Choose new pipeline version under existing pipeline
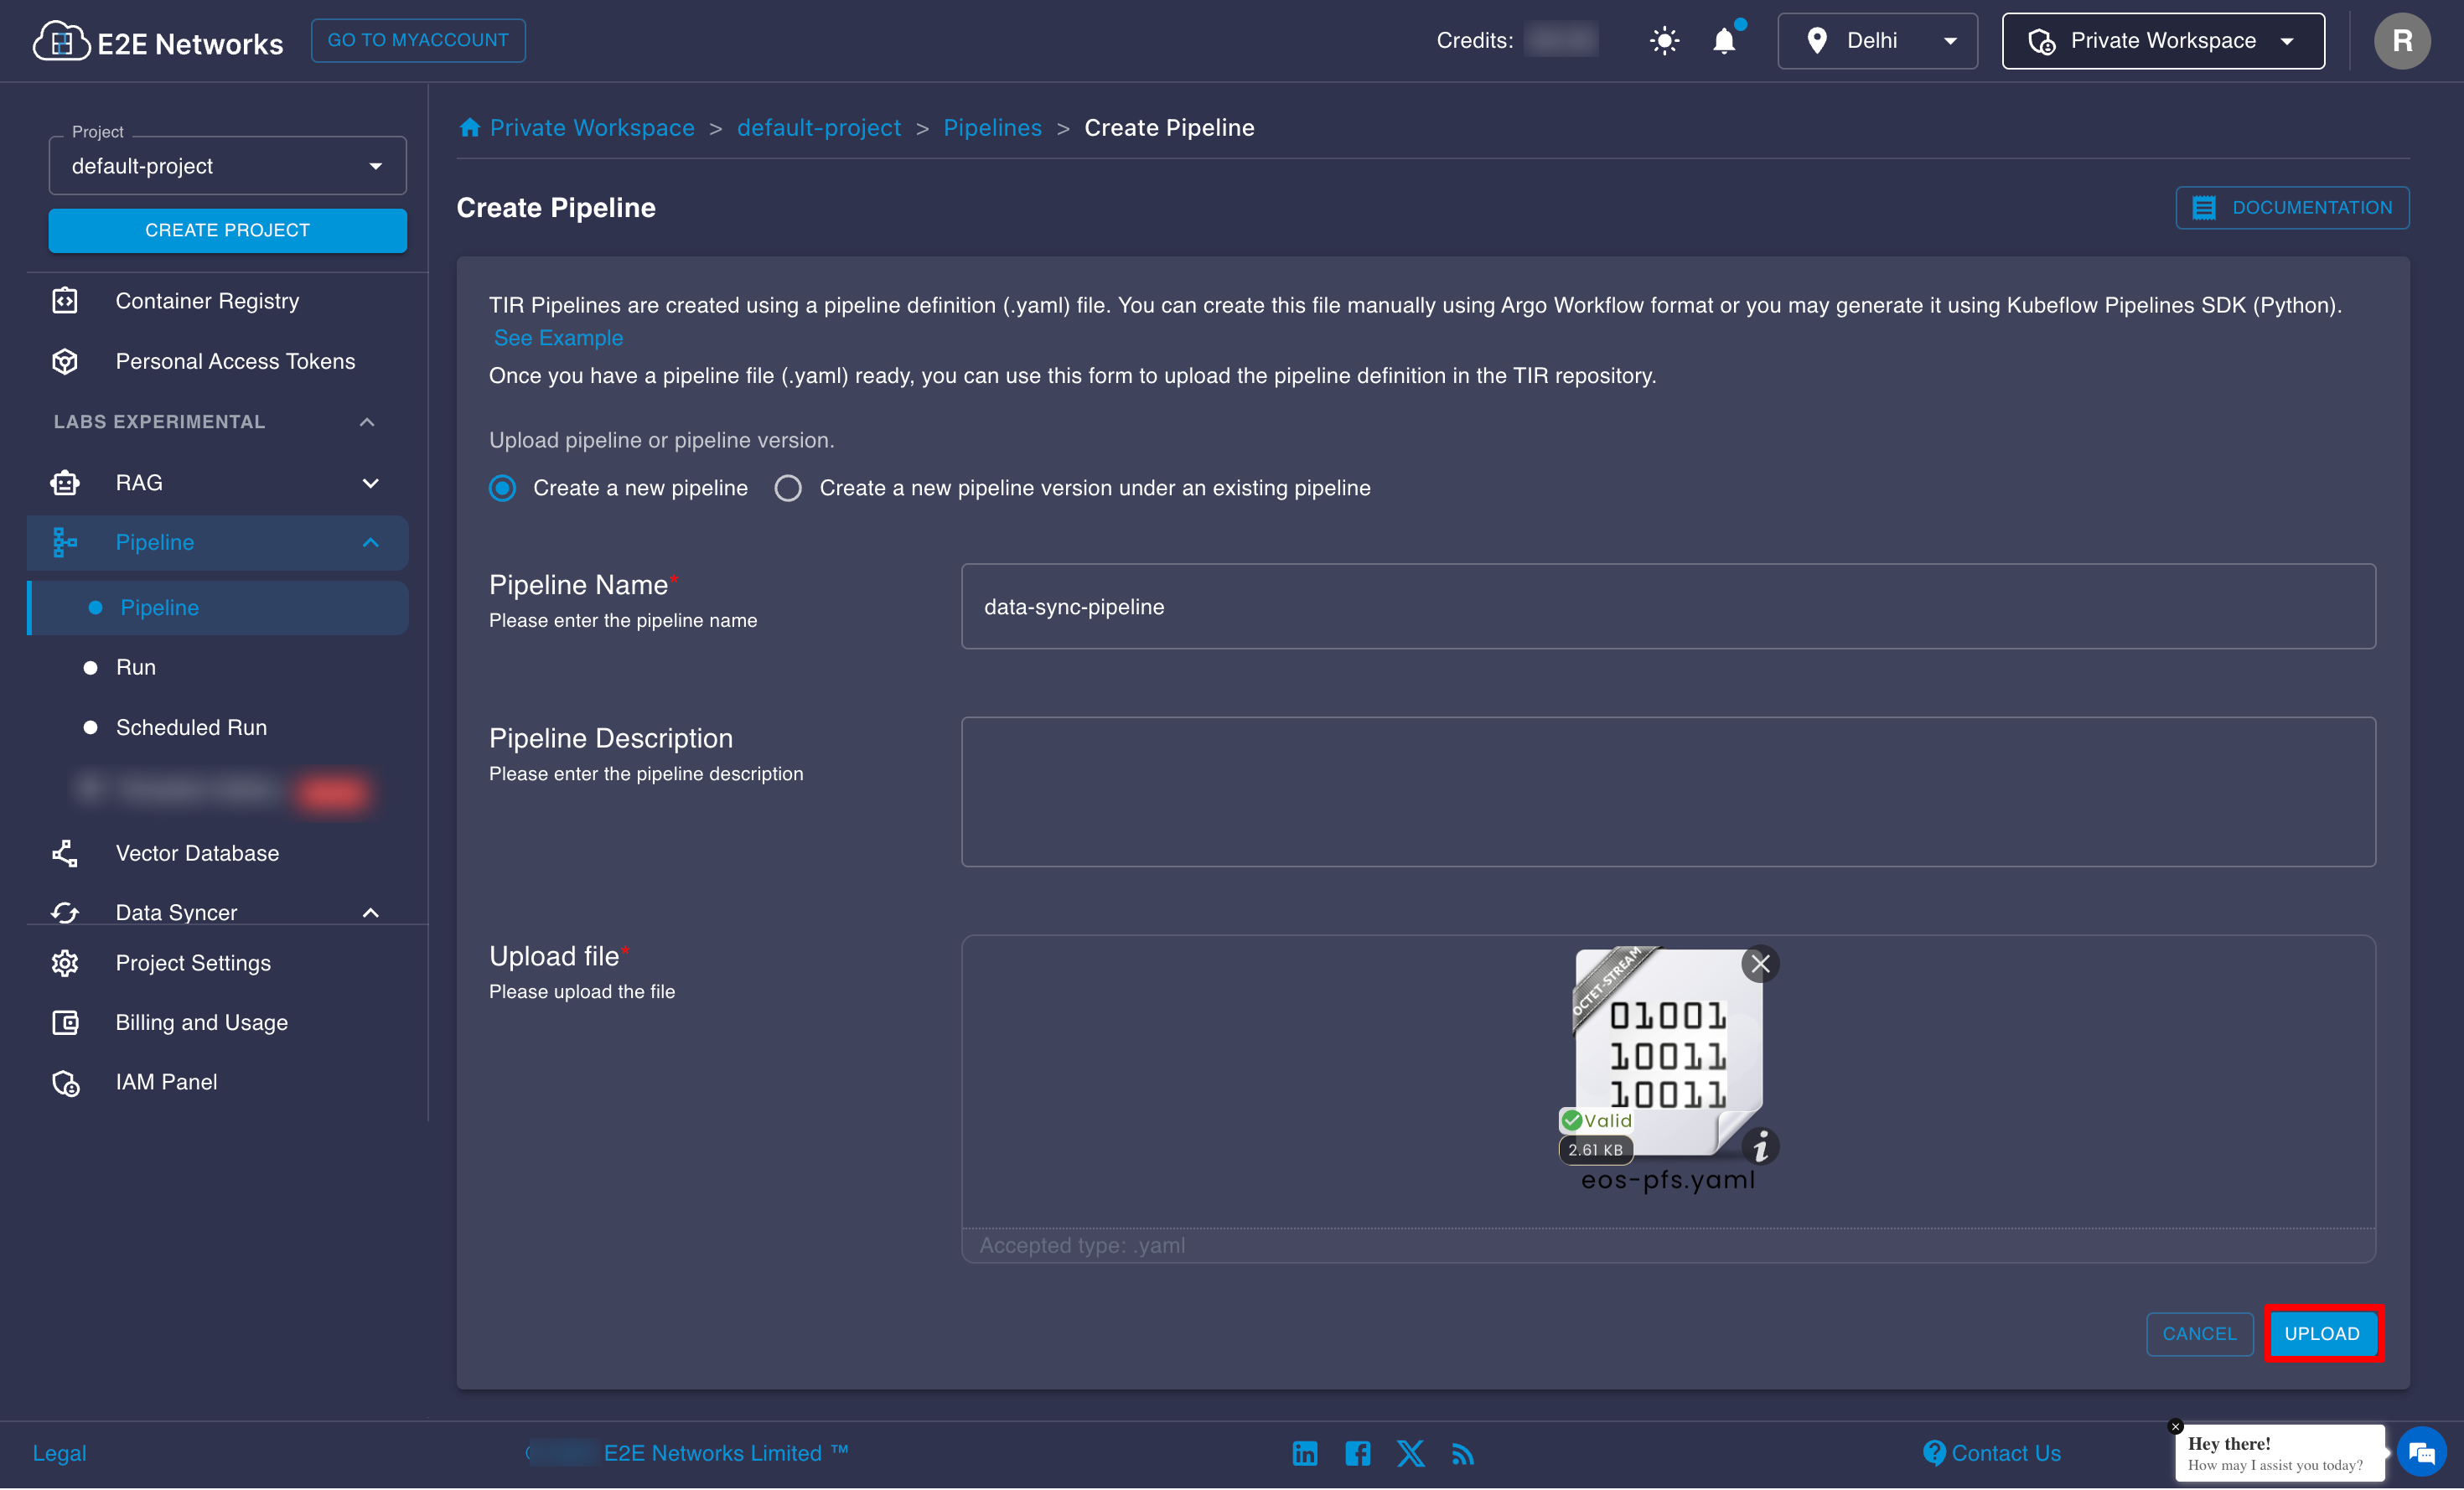This screenshot has height=1490, width=2464. click(788, 488)
